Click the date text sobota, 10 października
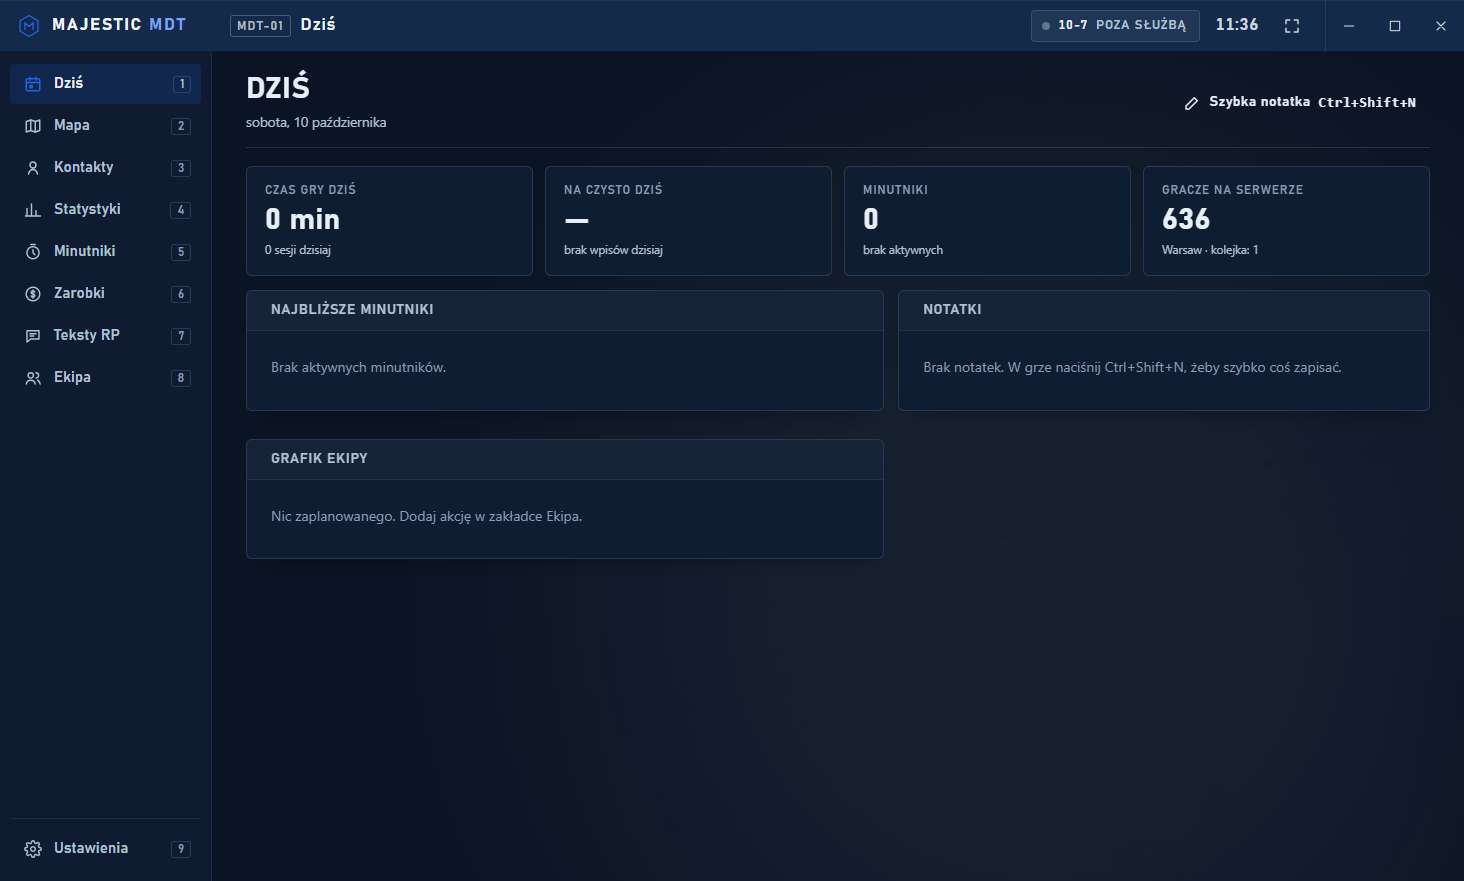Screen dimensions: 1464x881 tap(316, 123)
